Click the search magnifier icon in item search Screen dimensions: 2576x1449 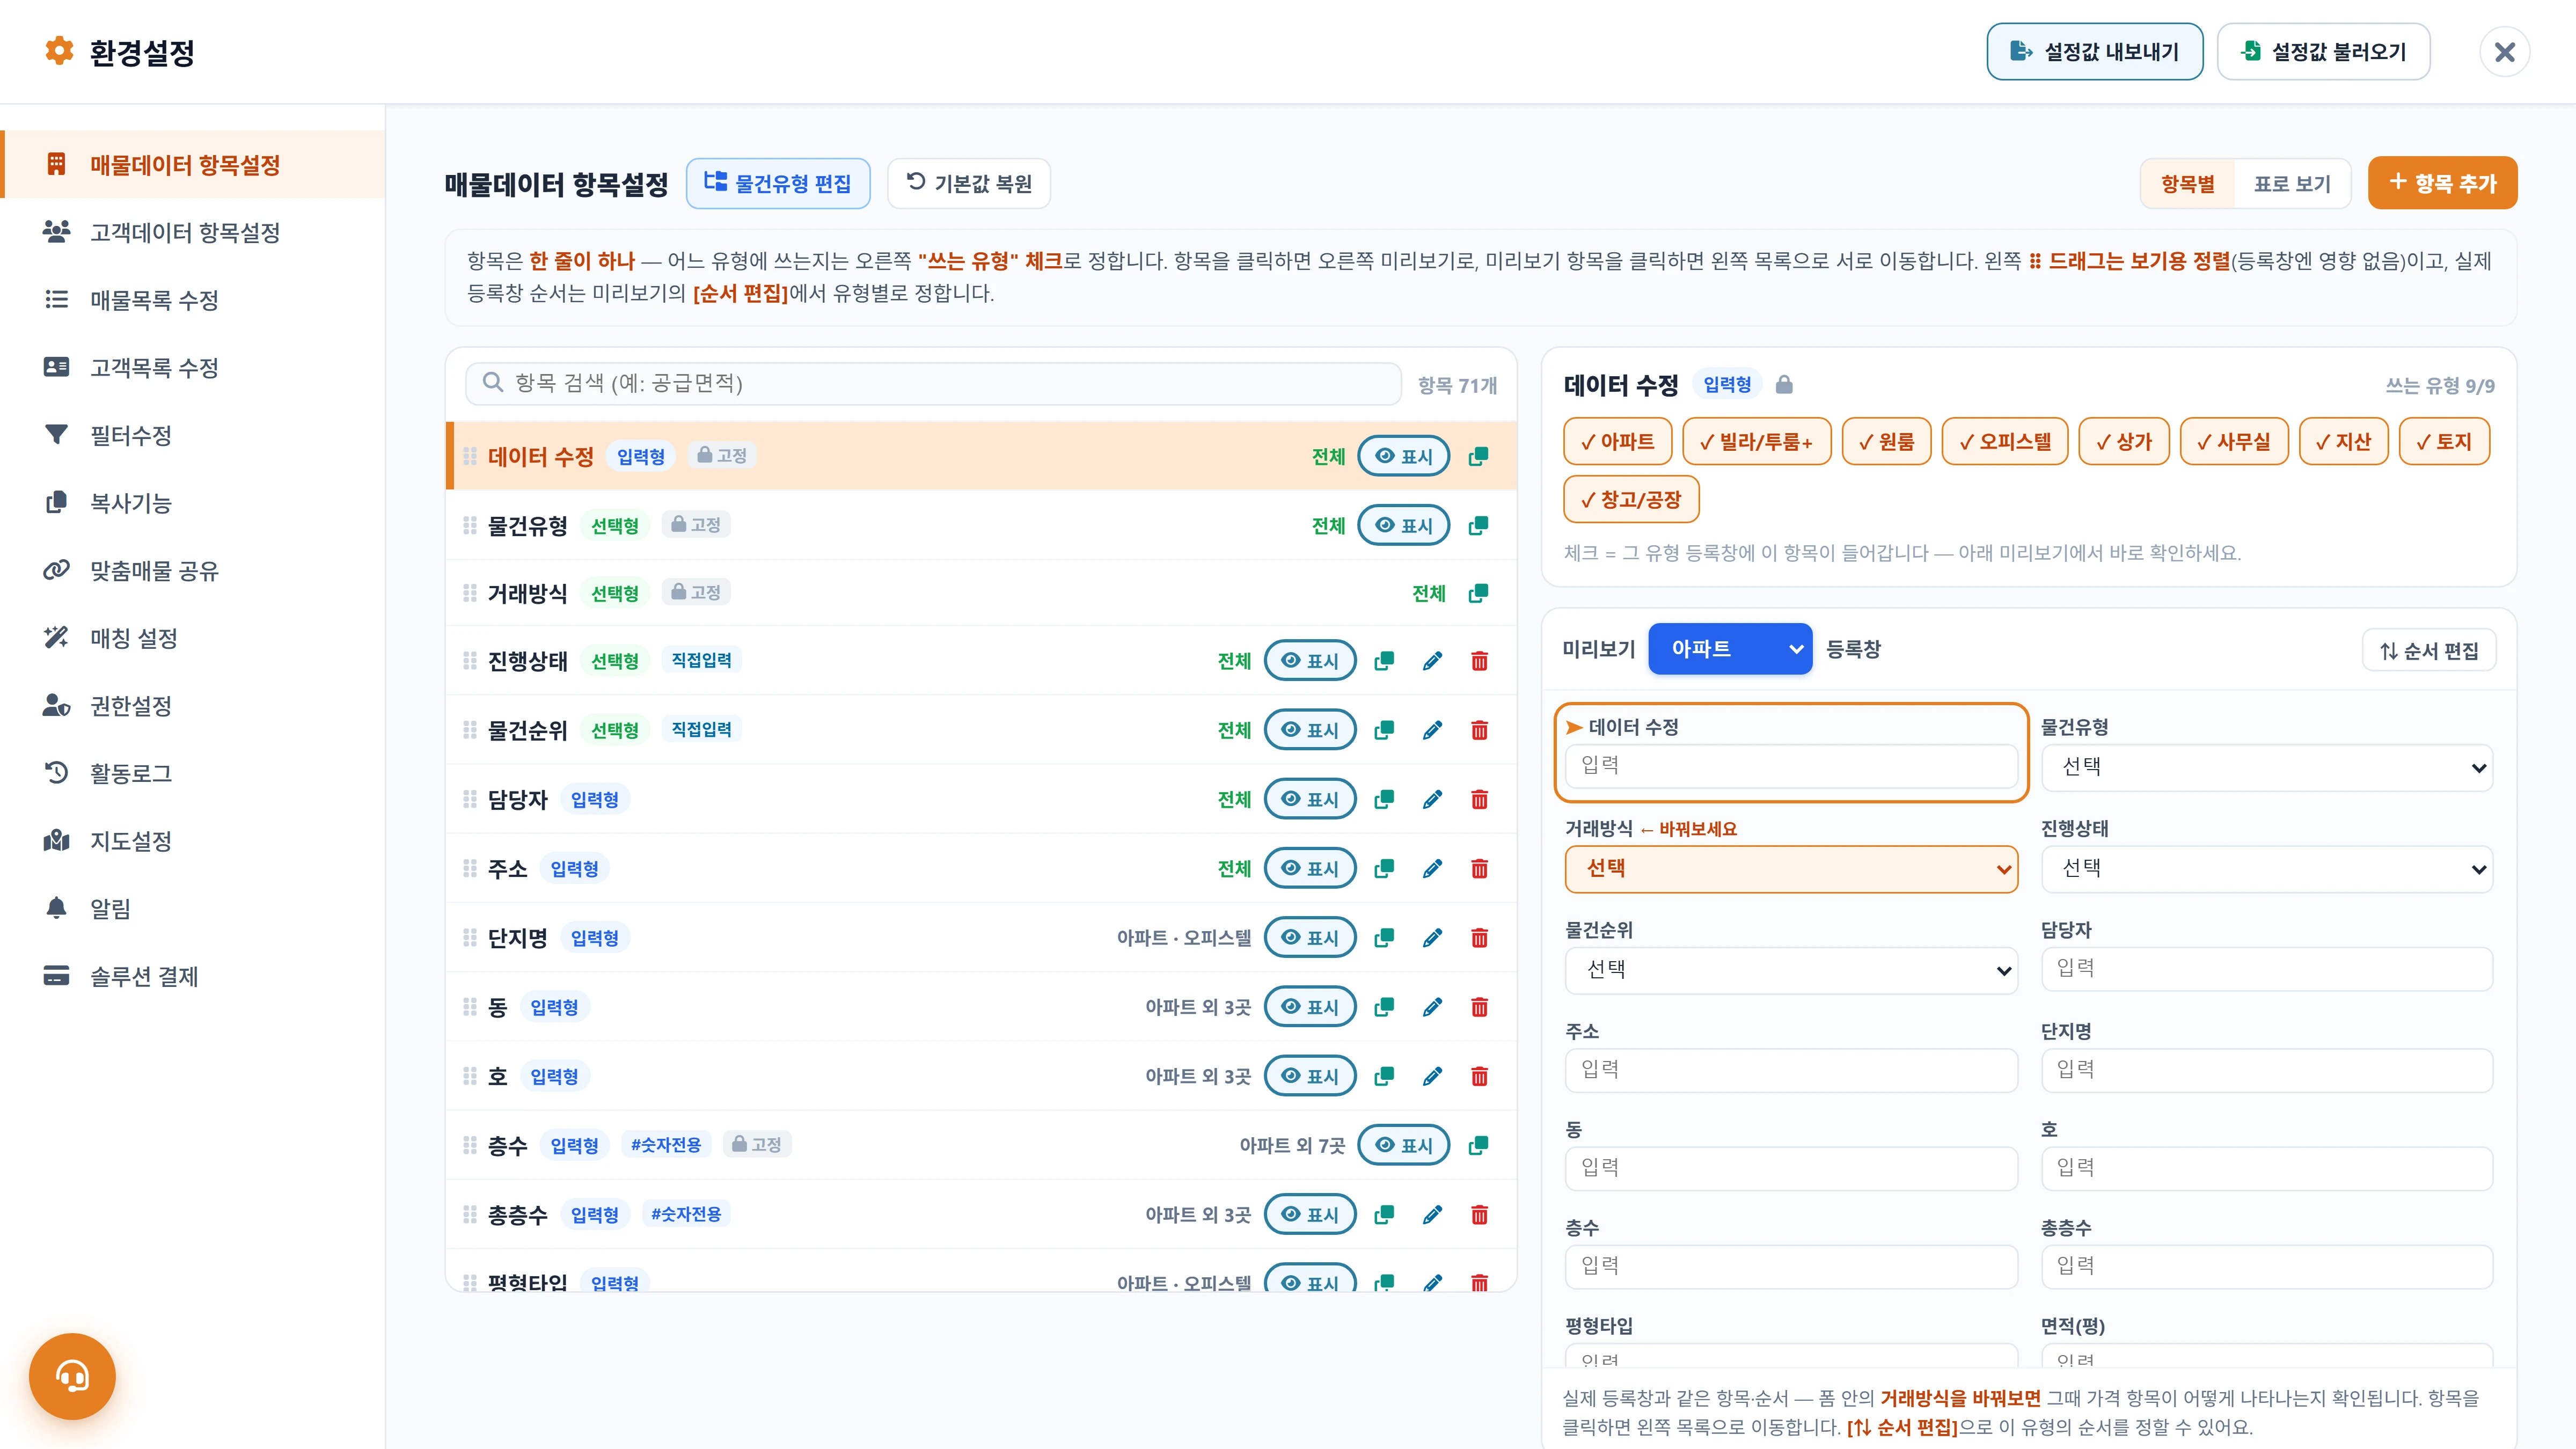(x=492, y=382)
